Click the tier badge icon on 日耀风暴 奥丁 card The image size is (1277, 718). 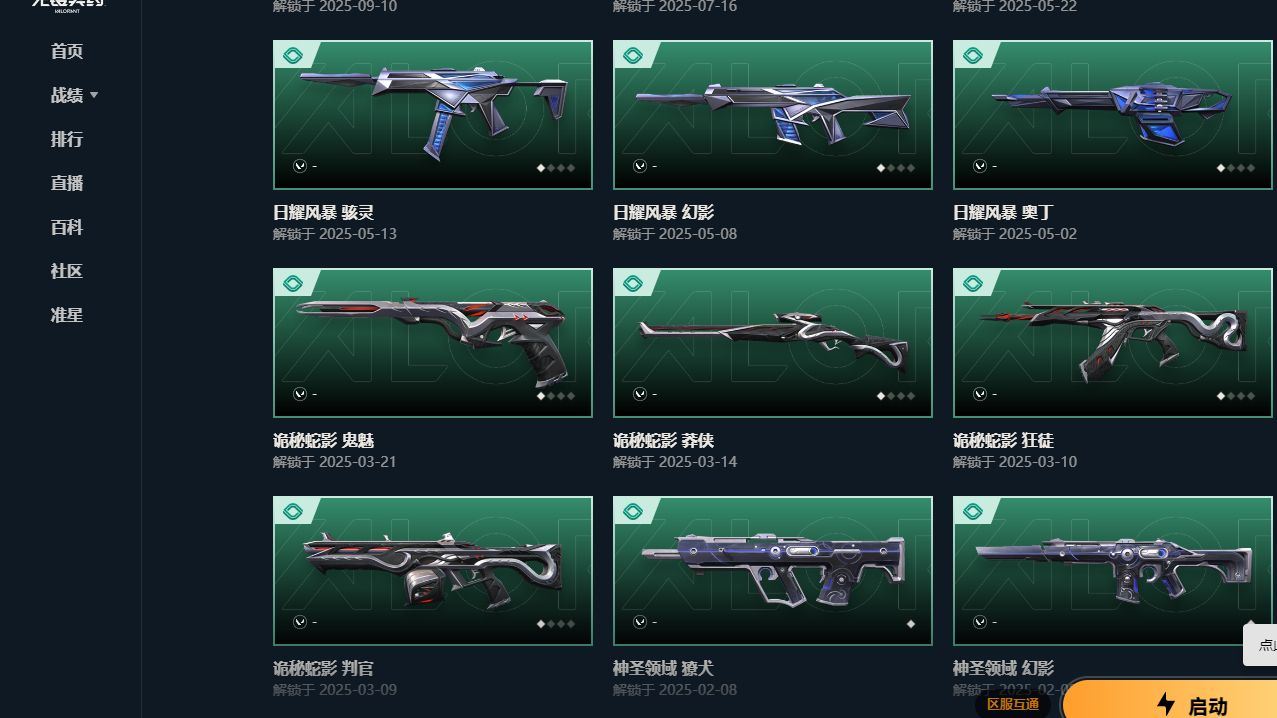pos(973,56)
